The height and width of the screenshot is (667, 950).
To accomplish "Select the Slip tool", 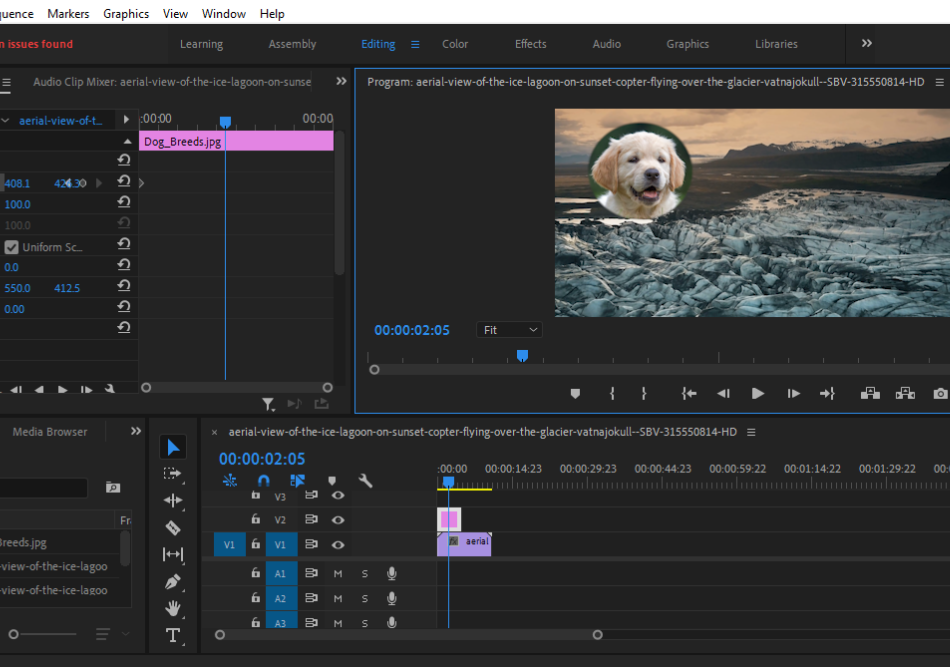I will click(x=173, y=554).
